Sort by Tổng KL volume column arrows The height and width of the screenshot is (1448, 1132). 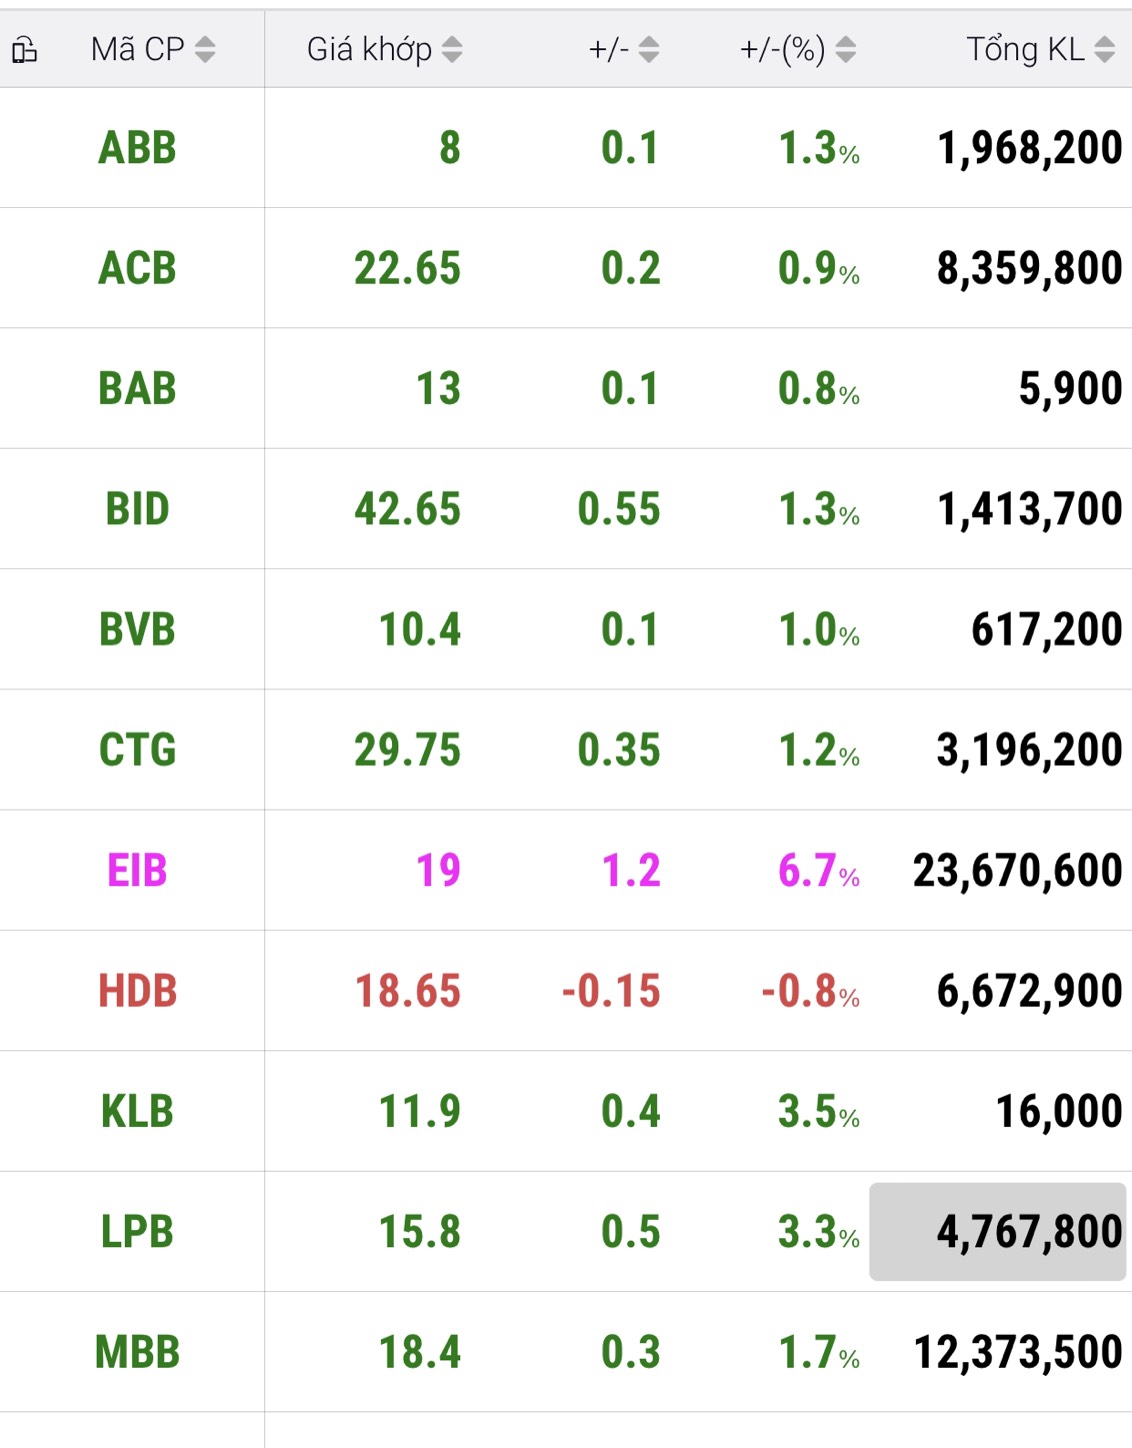[1104, 49]
